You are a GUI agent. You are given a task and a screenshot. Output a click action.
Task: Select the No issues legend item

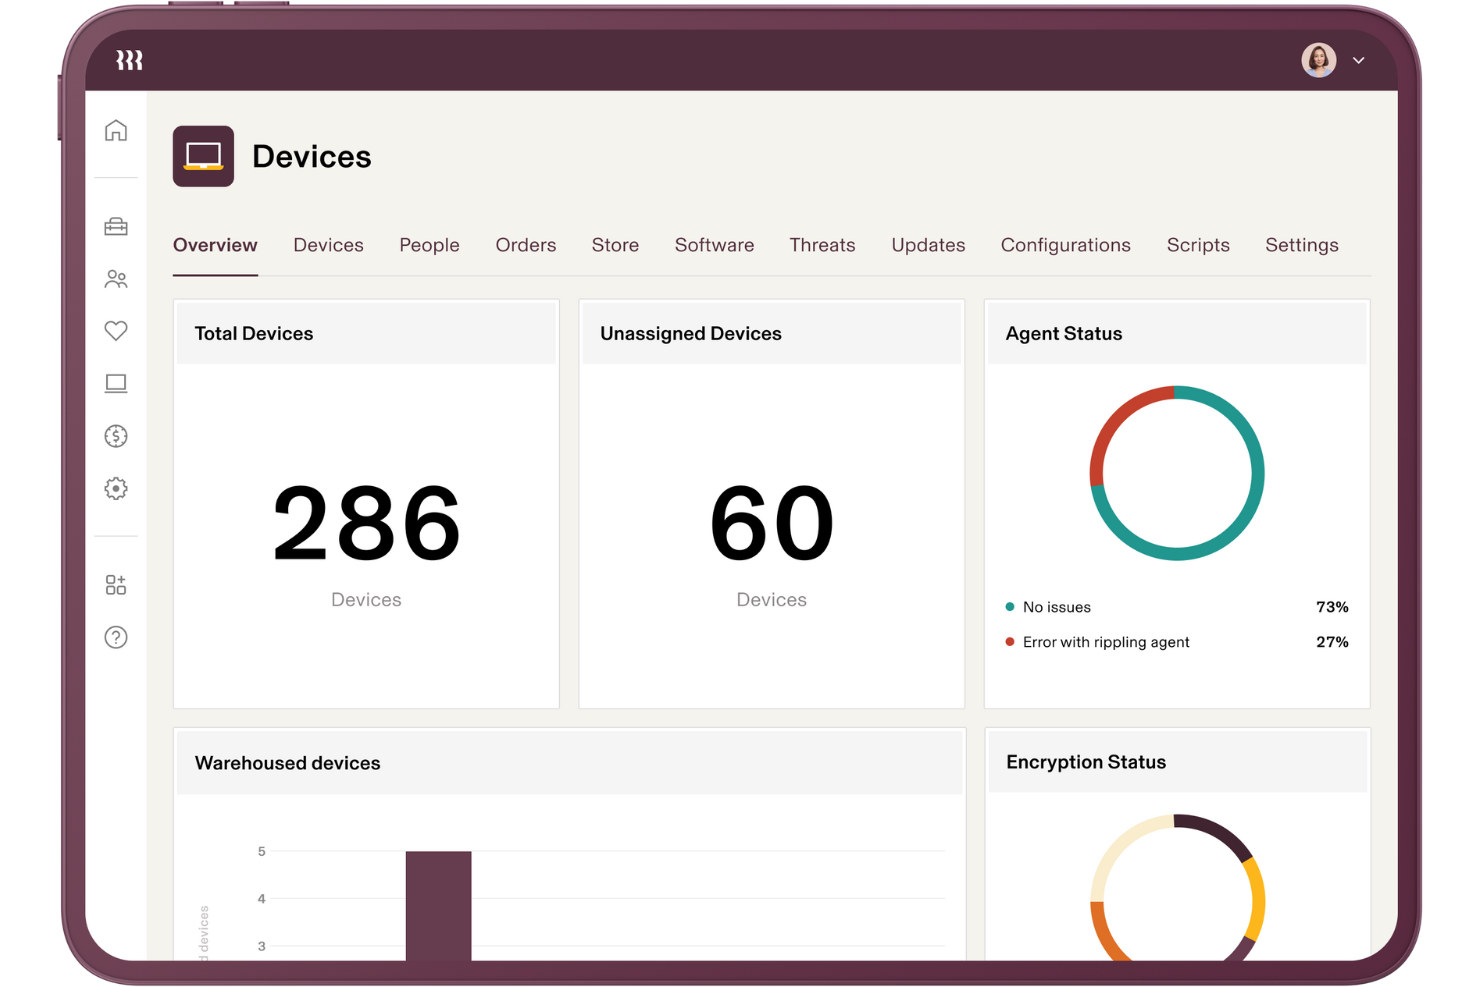(x=1056, y=607)
